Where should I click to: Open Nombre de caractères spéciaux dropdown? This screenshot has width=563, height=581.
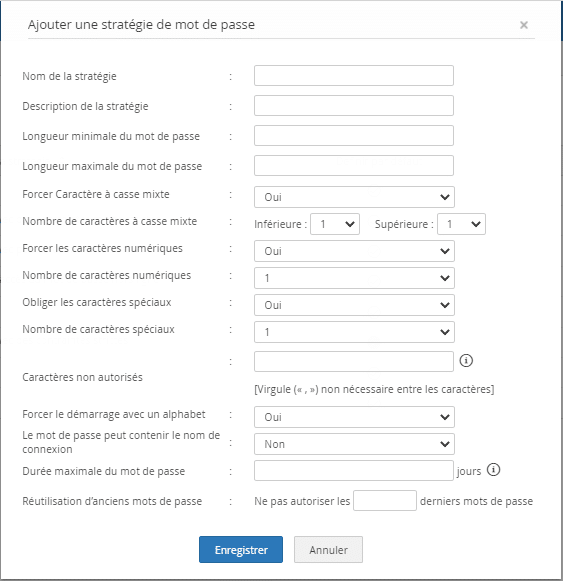[x=354, y=332]
